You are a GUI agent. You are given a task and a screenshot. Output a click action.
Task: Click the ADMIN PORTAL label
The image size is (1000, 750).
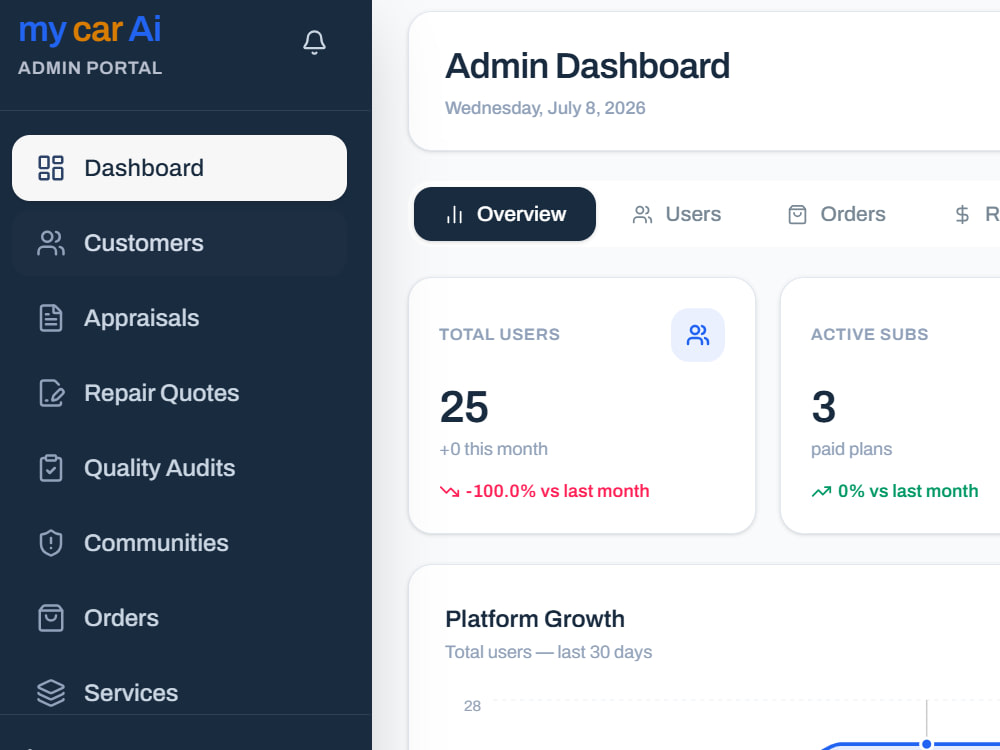90,68
